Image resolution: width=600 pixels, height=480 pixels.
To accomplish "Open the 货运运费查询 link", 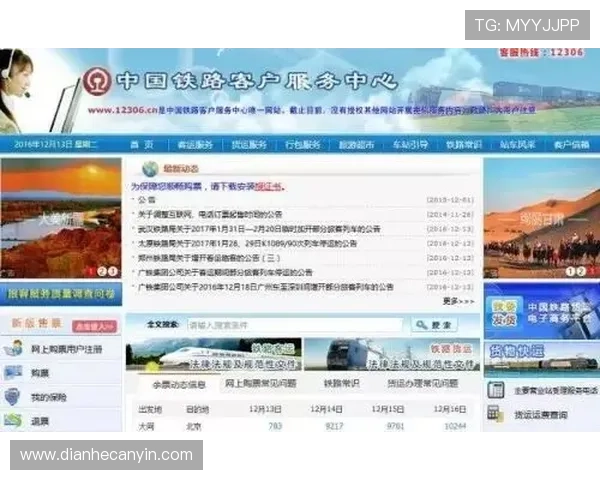I will pyautogui.click(x=541, y=415).
